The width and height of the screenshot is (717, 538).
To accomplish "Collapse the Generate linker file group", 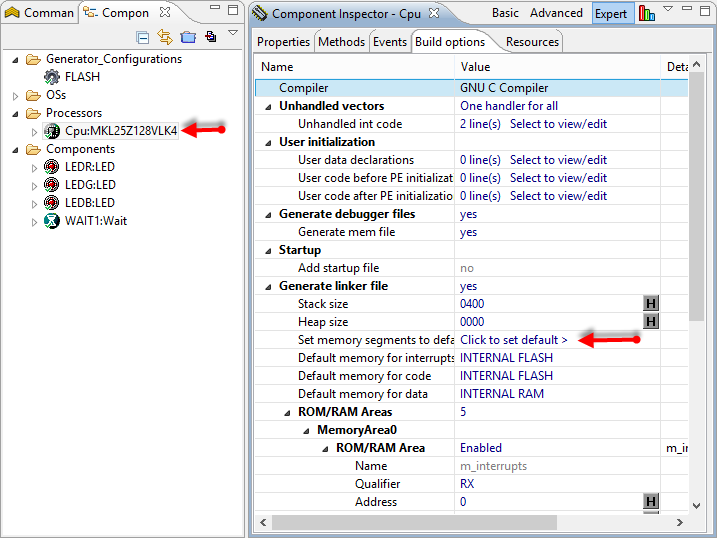I will 270,287.
